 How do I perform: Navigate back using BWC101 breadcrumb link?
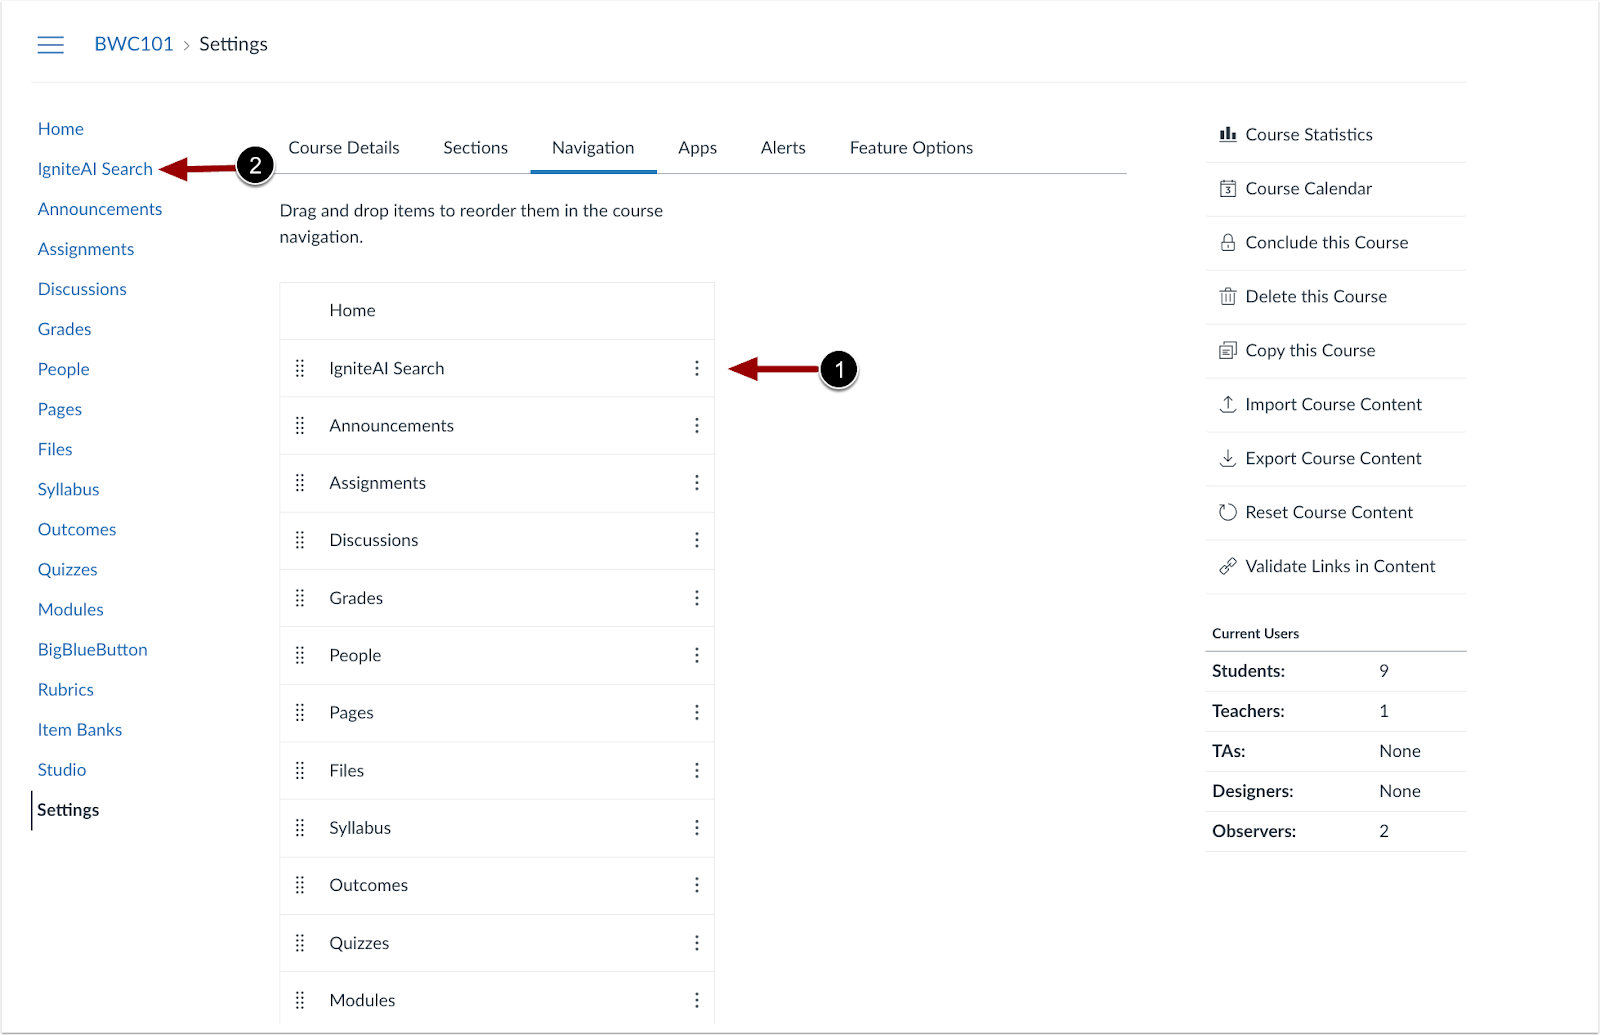[x=134, y=43]
